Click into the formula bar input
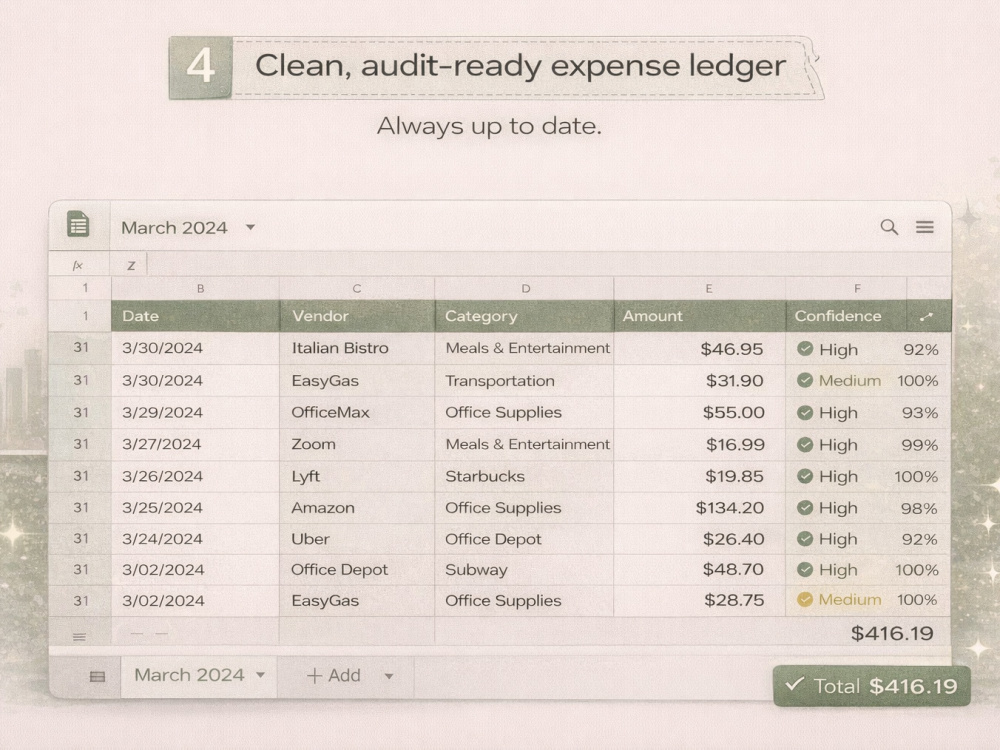The width and height of the screenshot is (1000, 750). click(548, 265)
